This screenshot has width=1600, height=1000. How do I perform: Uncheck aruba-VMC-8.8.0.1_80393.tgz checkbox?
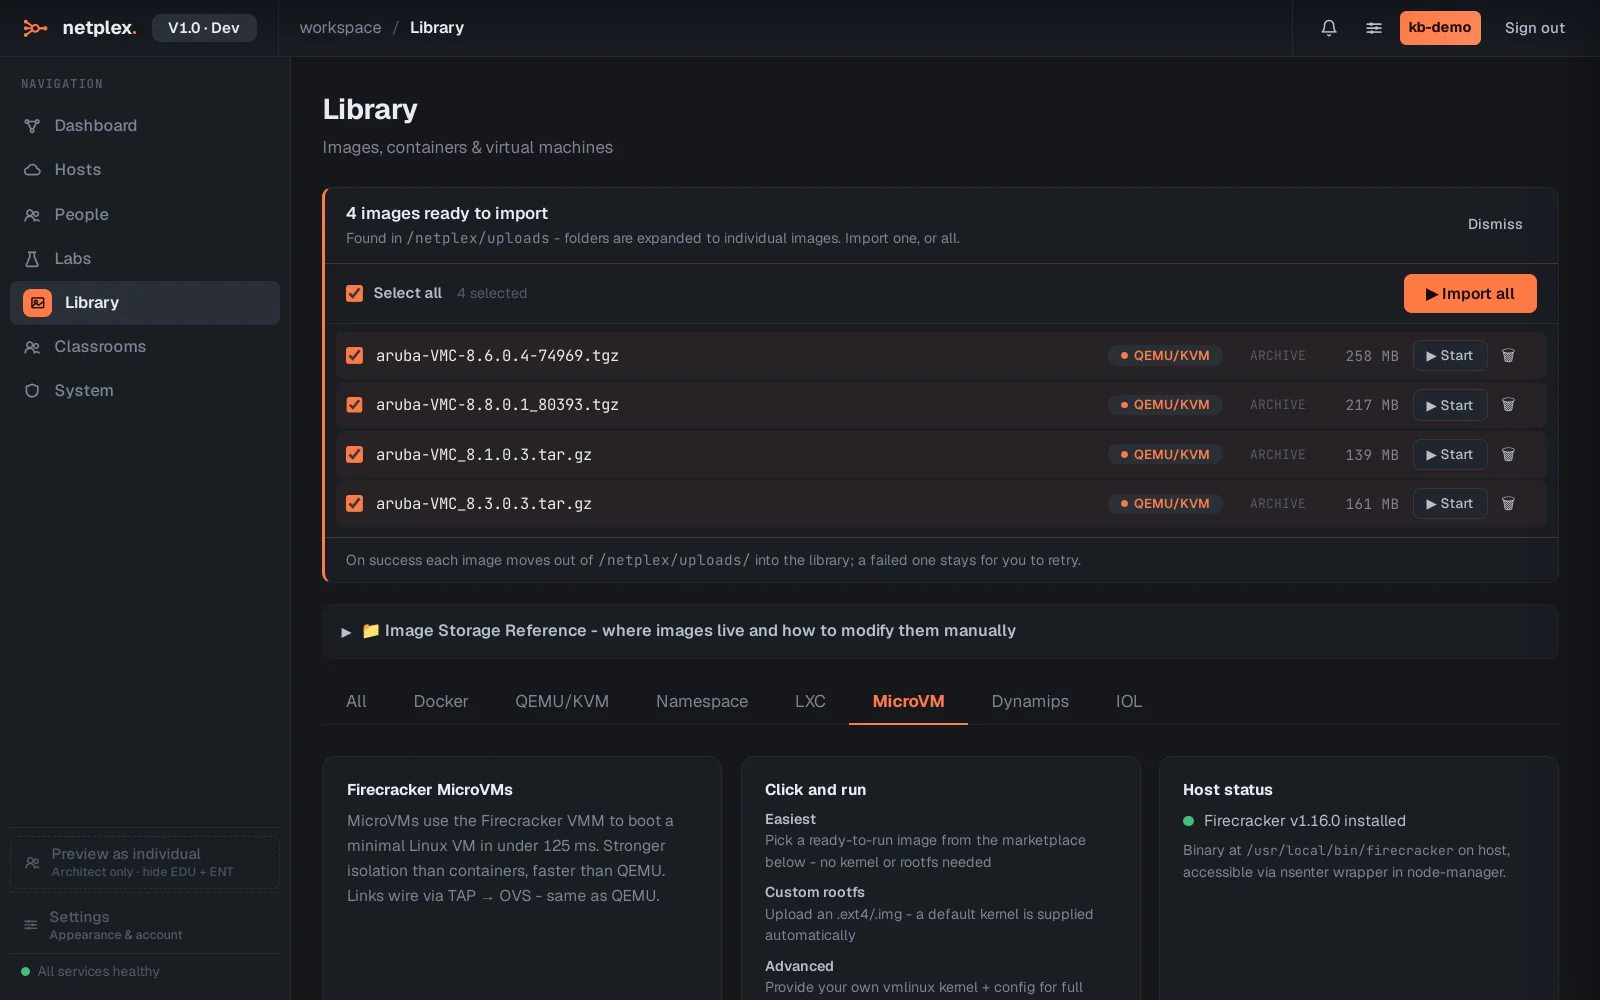(354, 405)
